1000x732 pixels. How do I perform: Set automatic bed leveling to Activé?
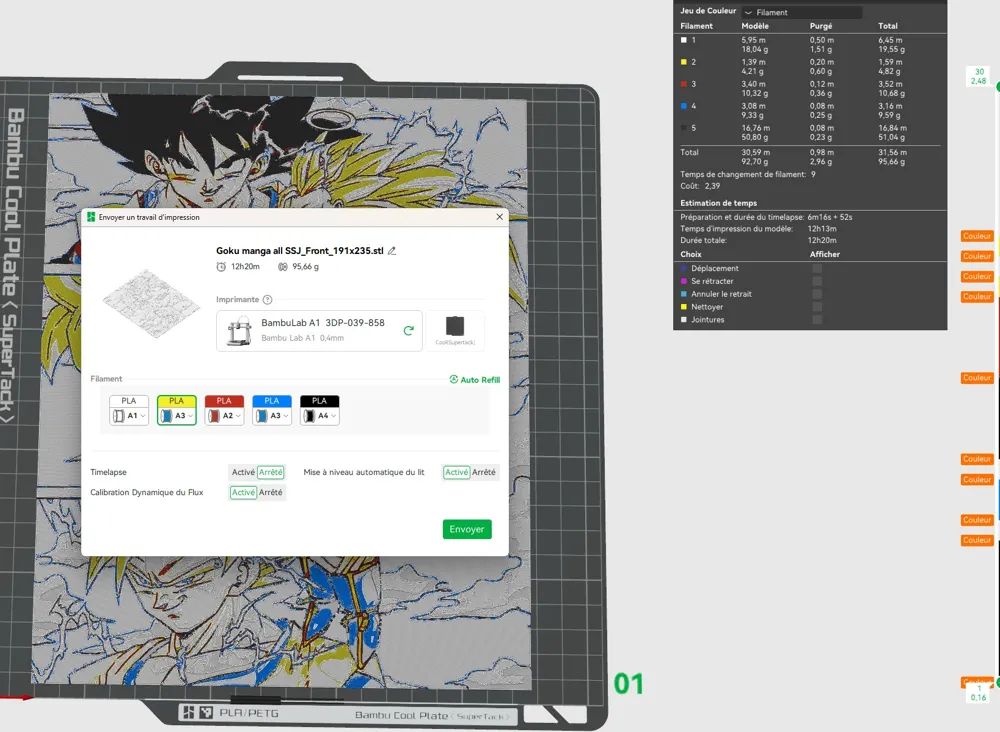[457, 472]
